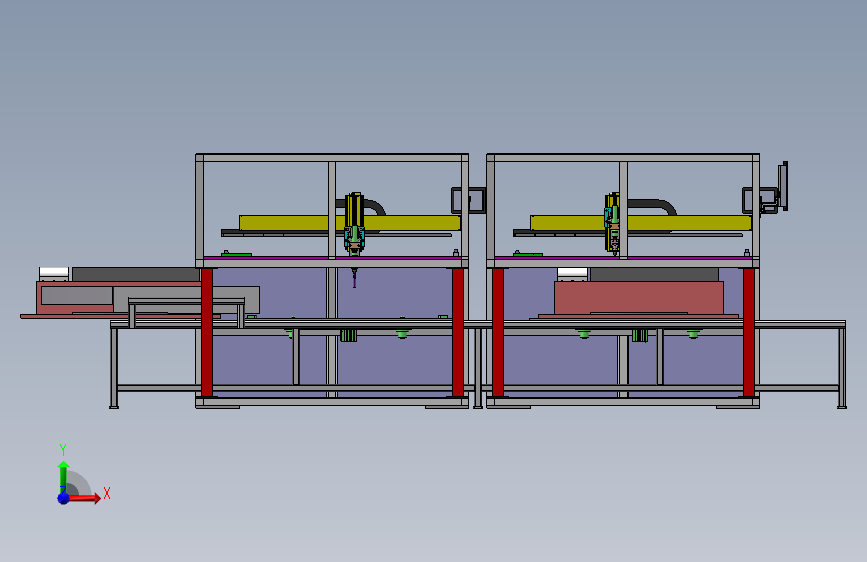Screen dimensions: 867x562
Task: Select the green motor under the left conveyor
Action: tap(348, 335)
